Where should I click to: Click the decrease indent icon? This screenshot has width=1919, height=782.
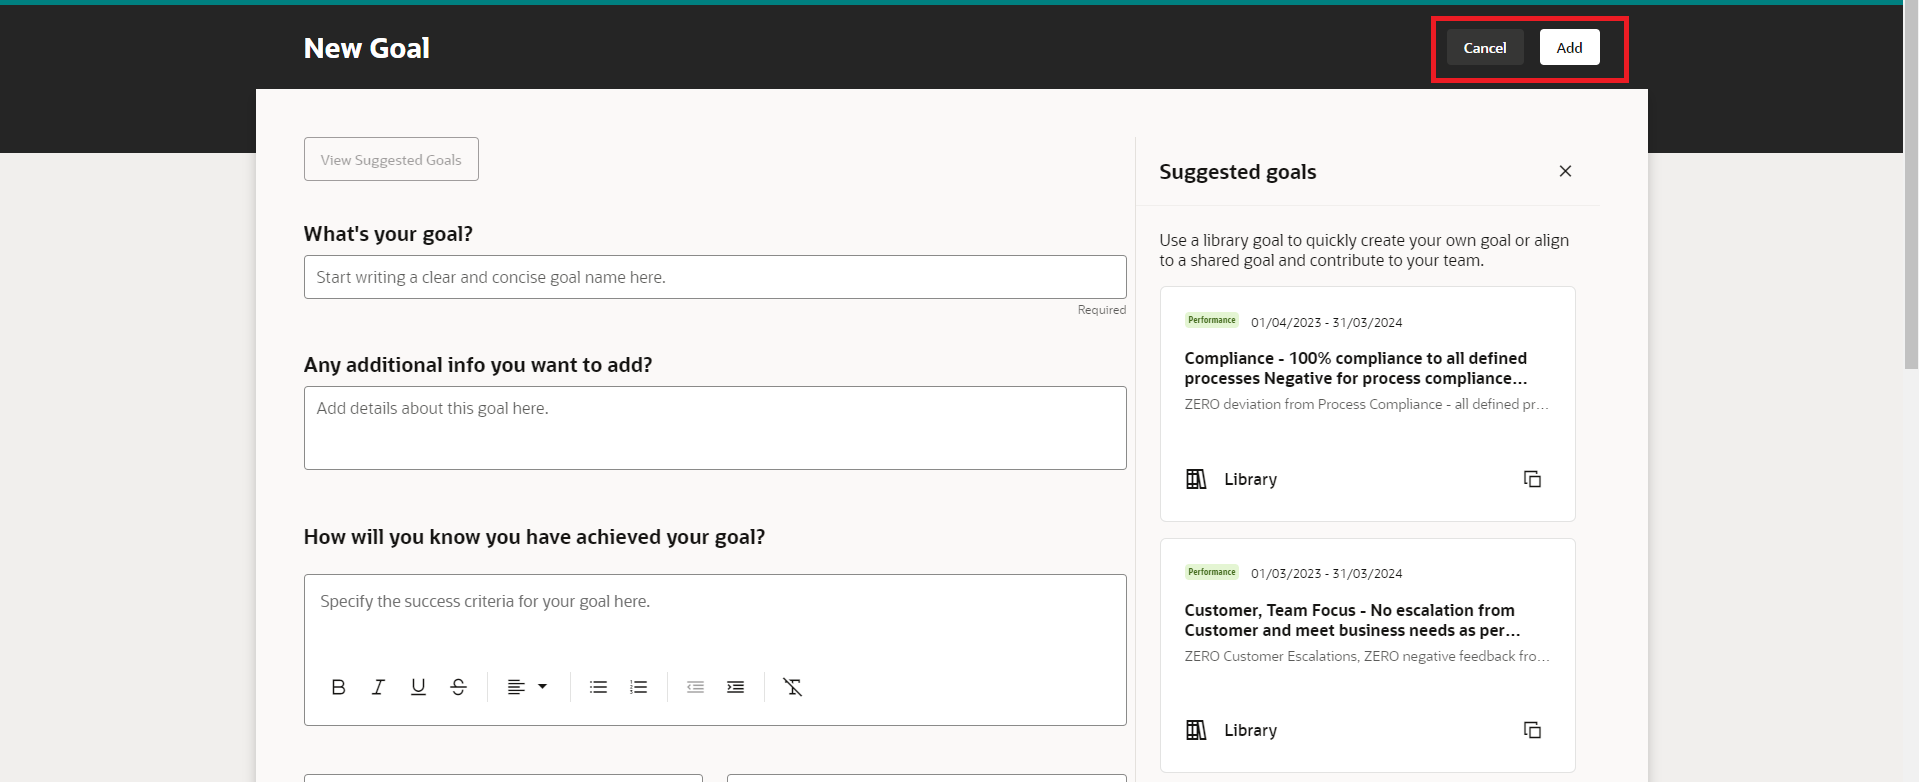coord(695,687)
